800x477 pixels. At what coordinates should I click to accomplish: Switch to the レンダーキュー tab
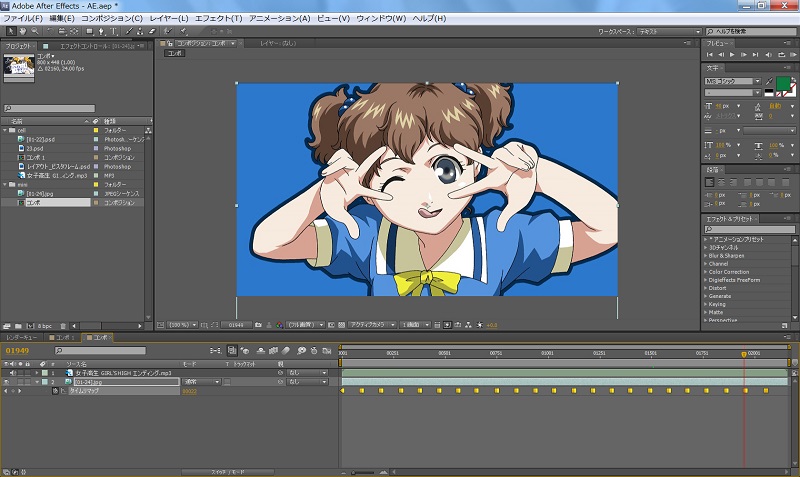tap(23, 338)
